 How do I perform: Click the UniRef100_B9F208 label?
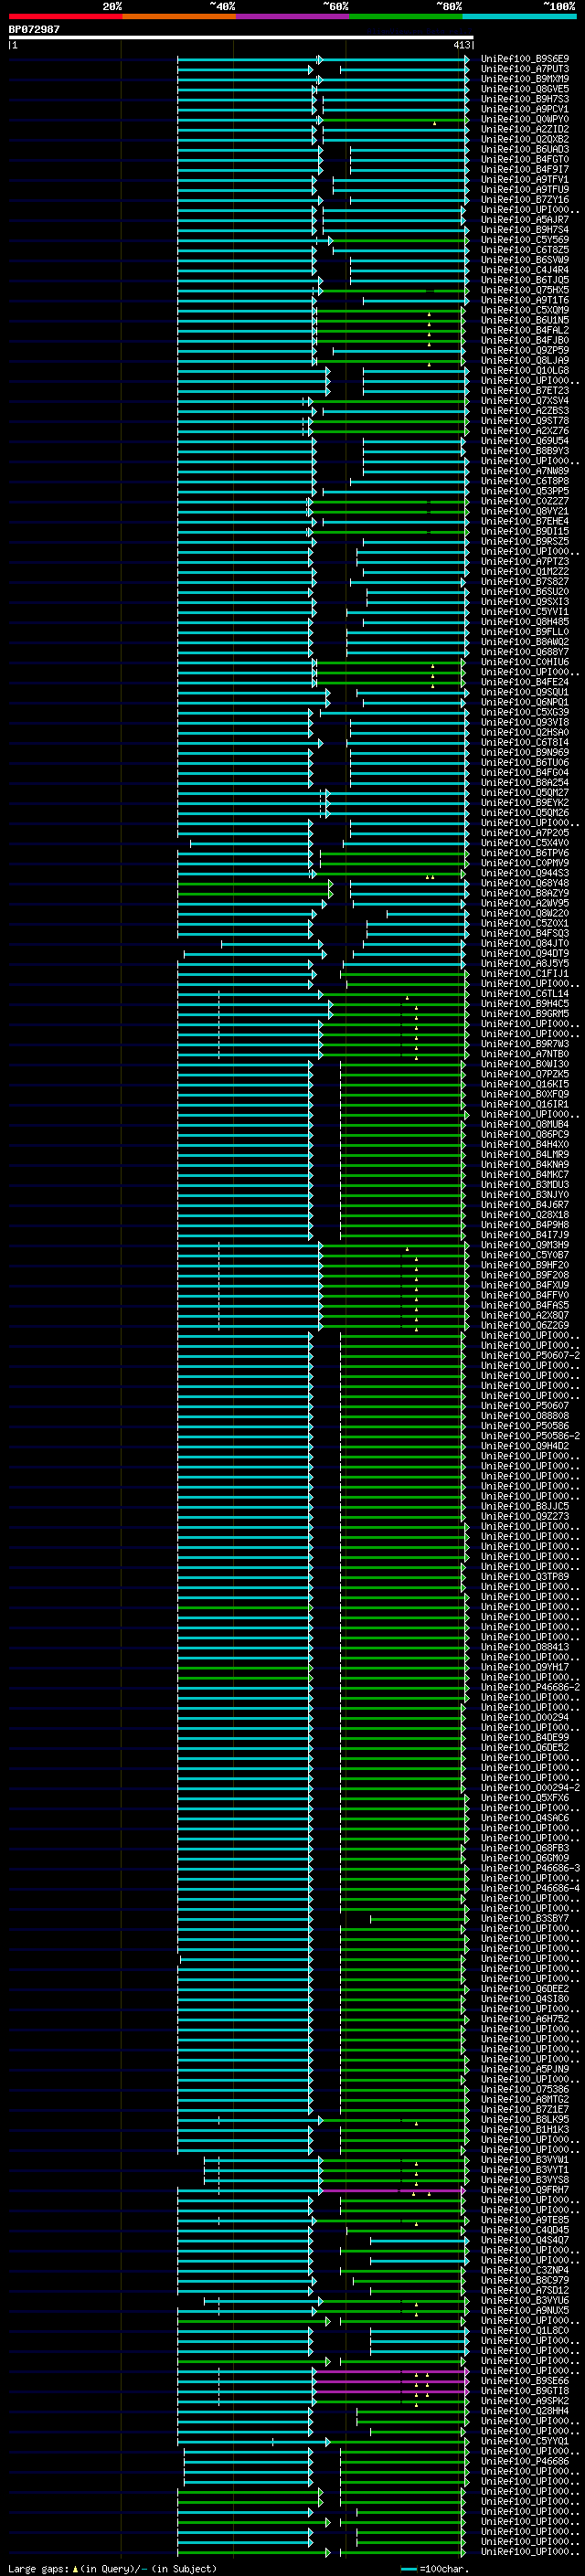point(525,1275)
